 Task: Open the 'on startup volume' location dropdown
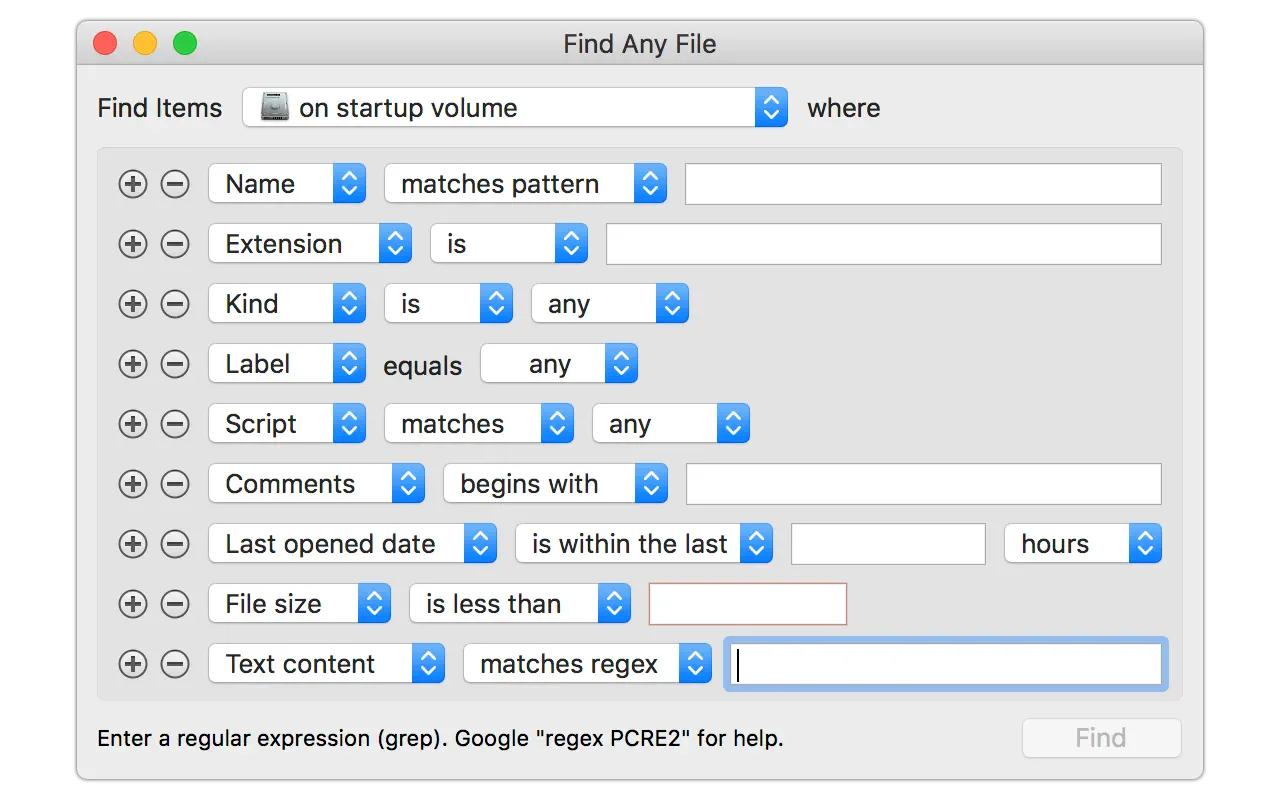[x=515, y=108]
